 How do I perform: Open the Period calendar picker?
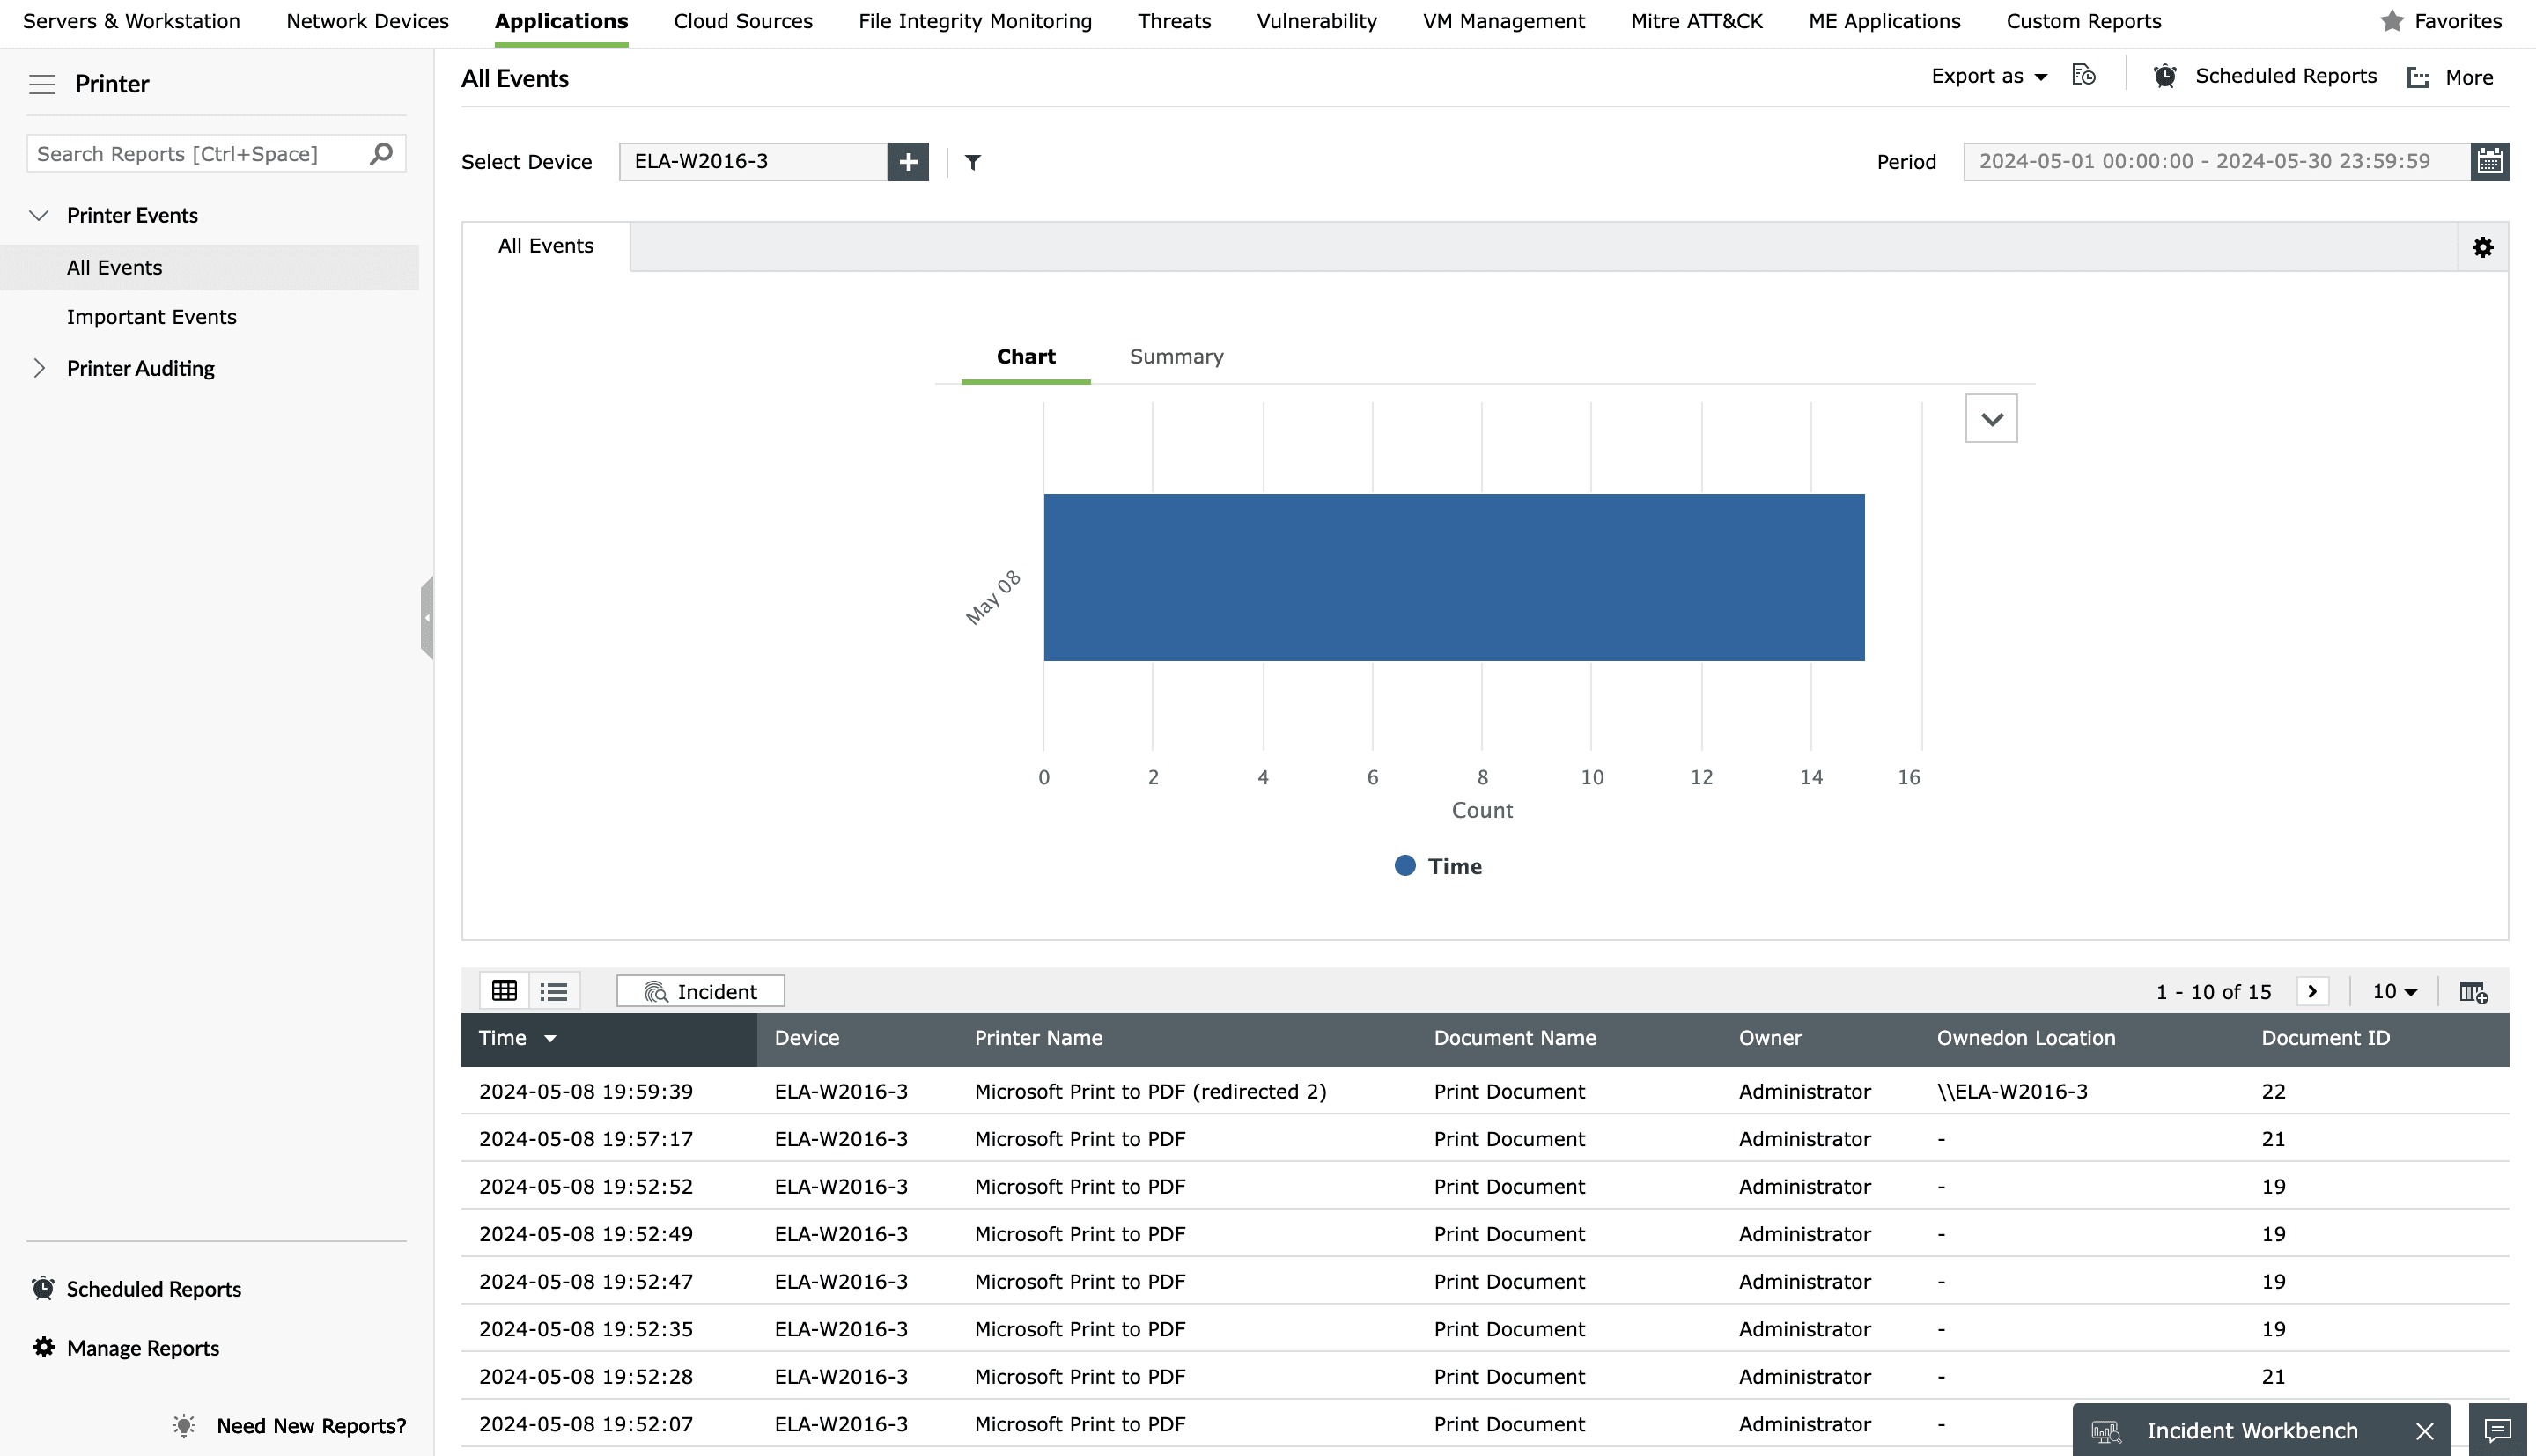click(2489, 161)
